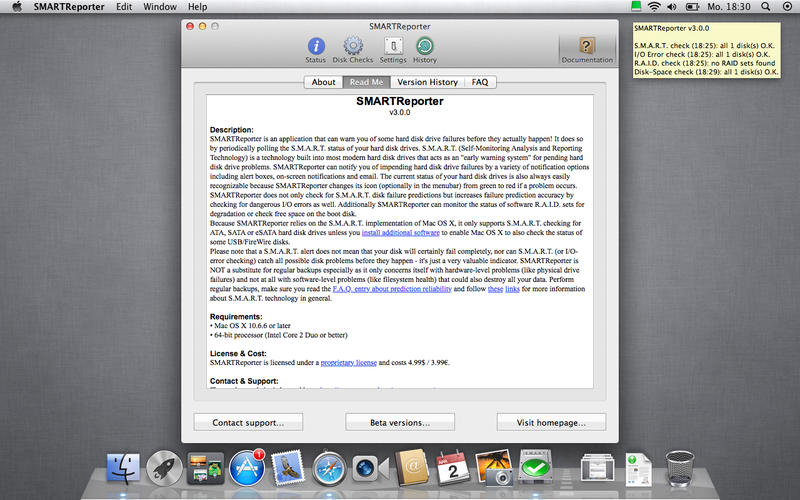Click the R.A.I.D. check status line

point(705,63)
